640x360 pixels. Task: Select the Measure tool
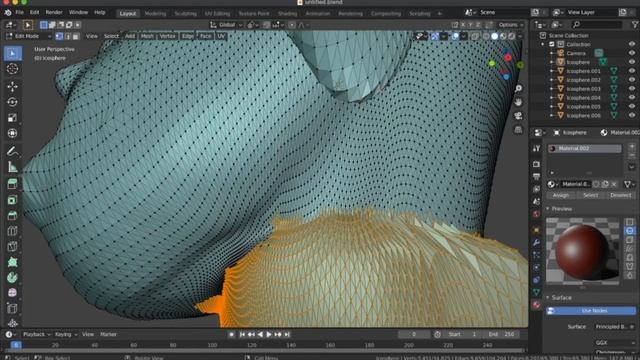pos(12,167)
